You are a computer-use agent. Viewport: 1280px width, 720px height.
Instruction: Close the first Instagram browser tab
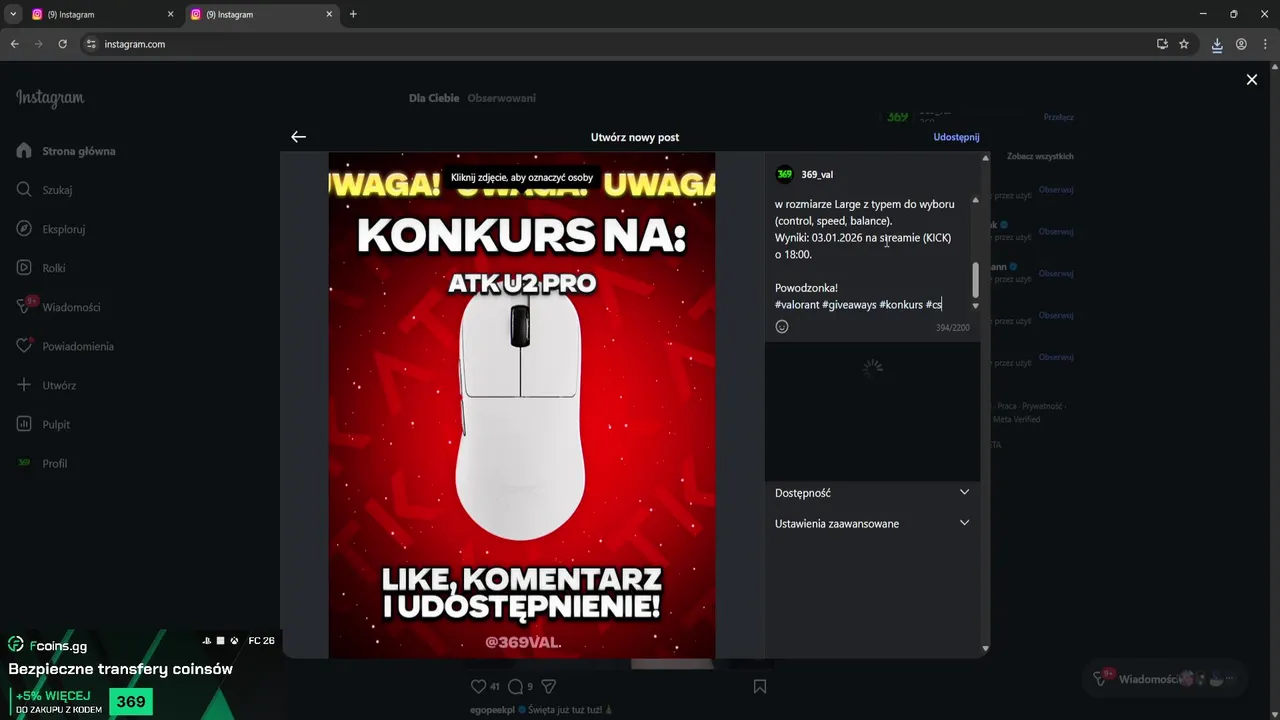[x=170, y=14]
